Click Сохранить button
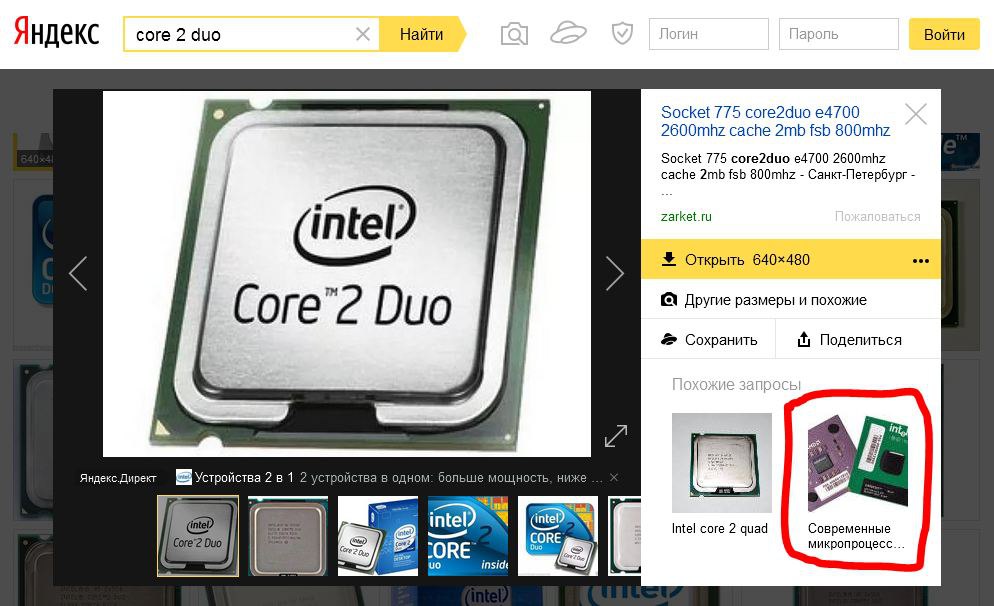This screenshot has width=994, height=606. [x=709, y=340]
